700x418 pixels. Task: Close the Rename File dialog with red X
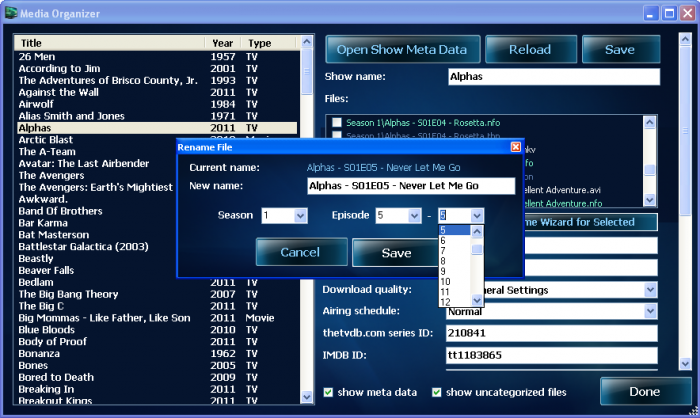[516, 147]
